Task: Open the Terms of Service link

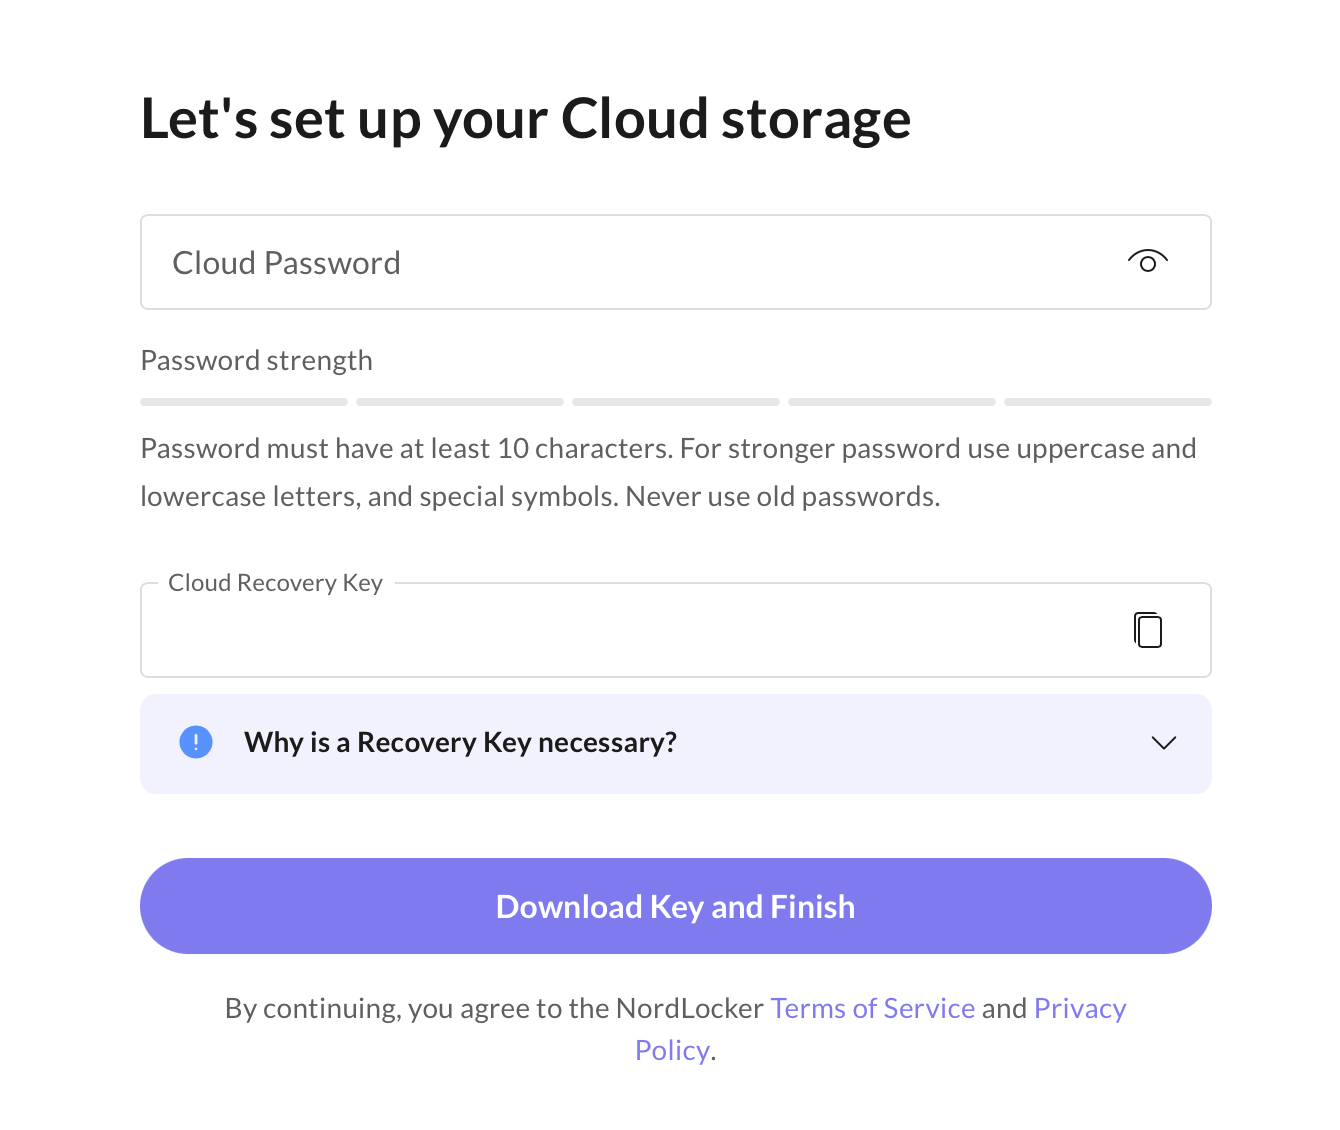Action: tap(872, 1008)
